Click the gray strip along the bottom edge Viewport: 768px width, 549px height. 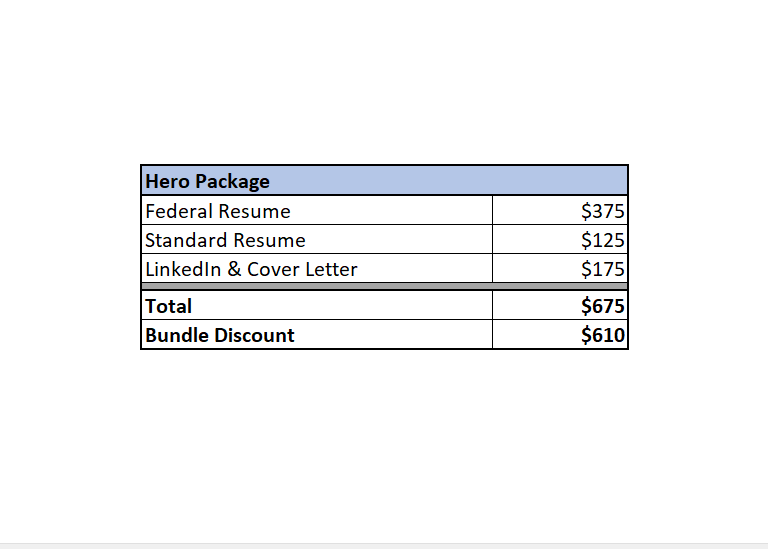(x=384, y=546)
